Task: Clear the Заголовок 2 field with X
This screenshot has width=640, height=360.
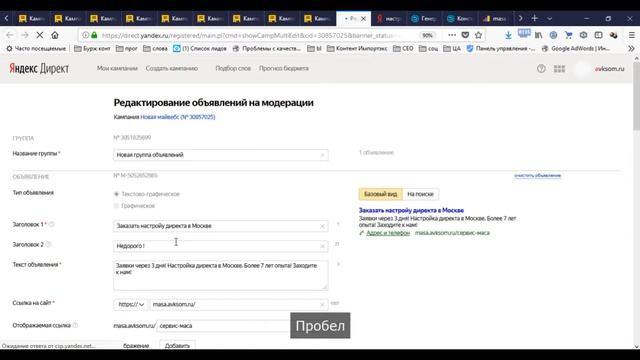Action: (322, 246)
